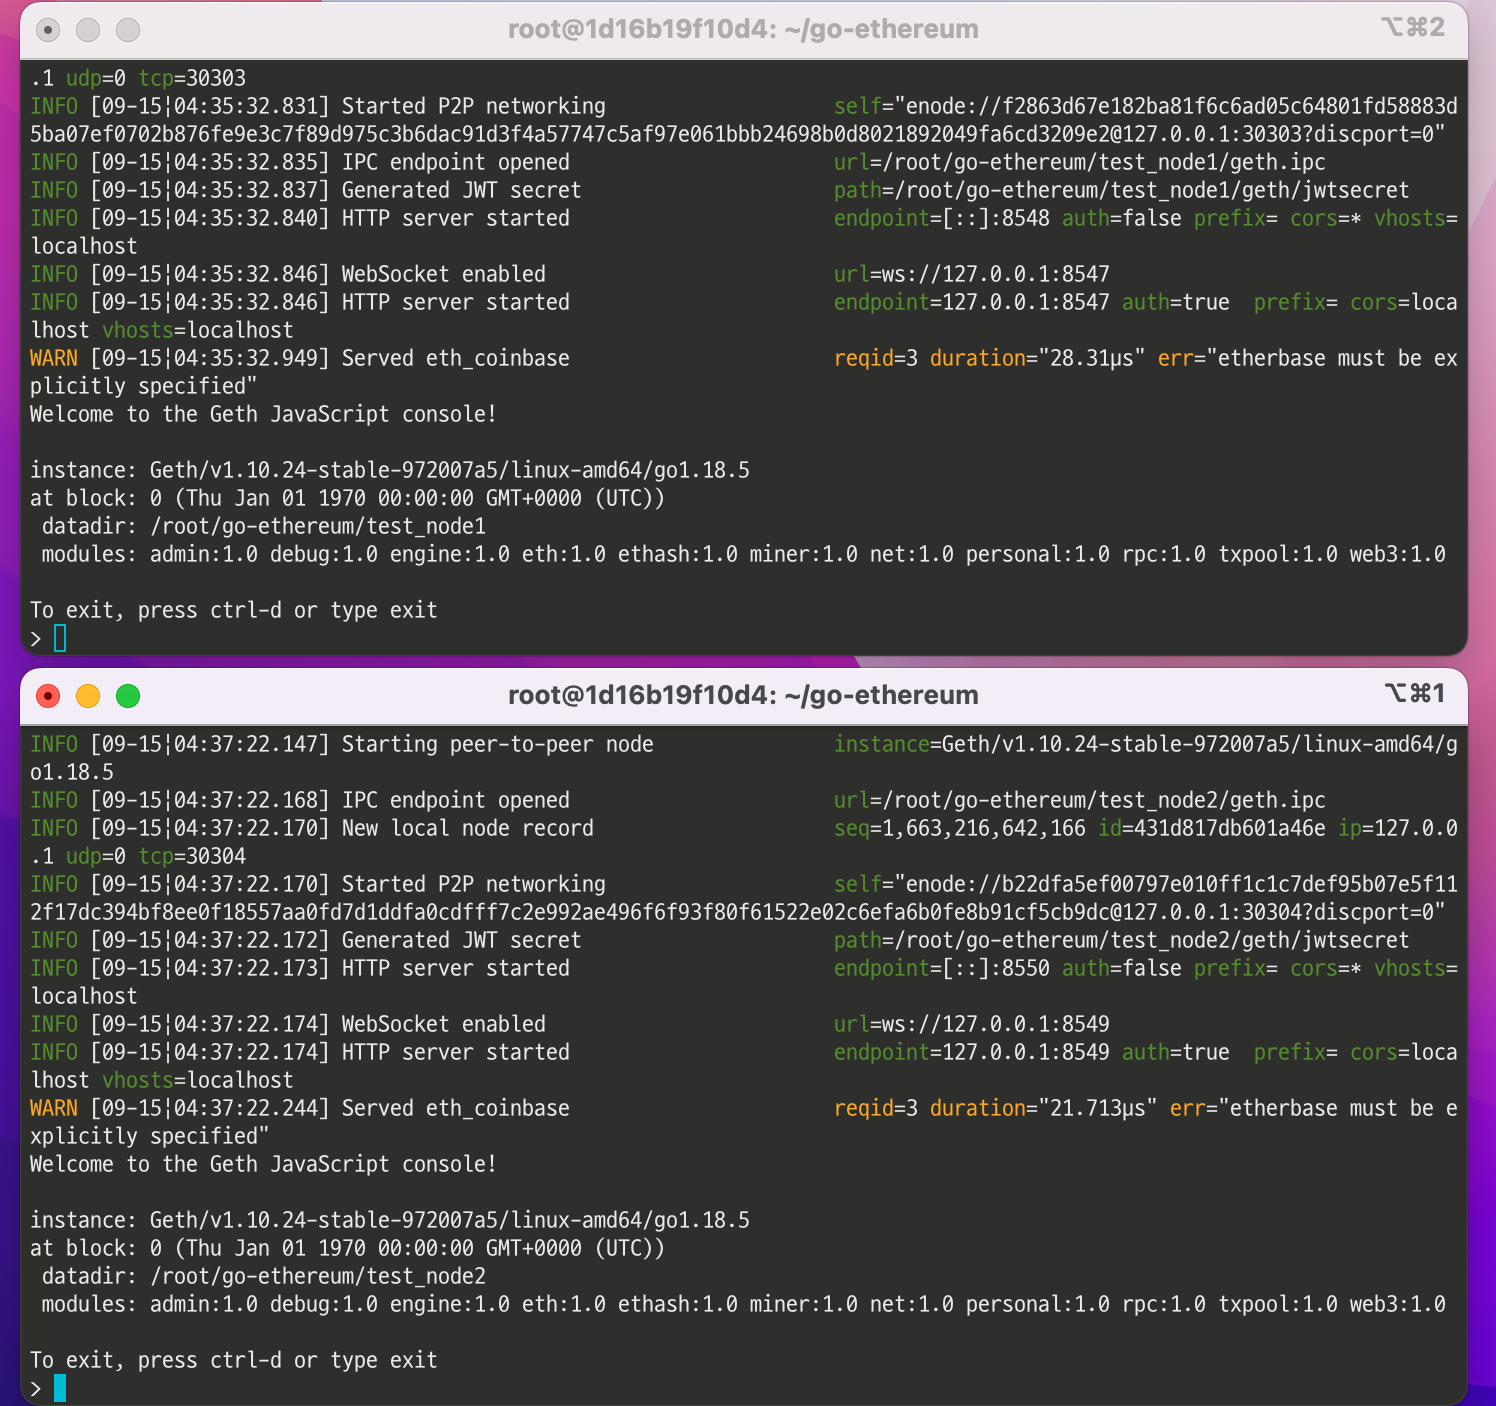Click duration="28.31µs" in top terminal

pos(1038,358)
